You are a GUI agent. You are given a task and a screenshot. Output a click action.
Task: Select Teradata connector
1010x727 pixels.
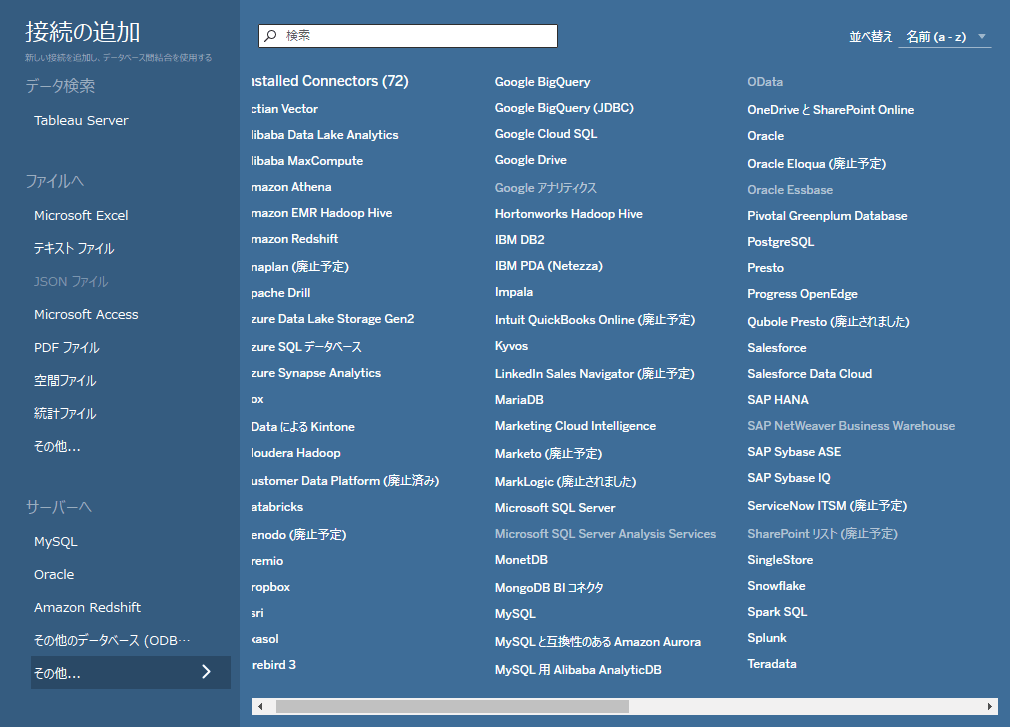click(x=772, y=664)
